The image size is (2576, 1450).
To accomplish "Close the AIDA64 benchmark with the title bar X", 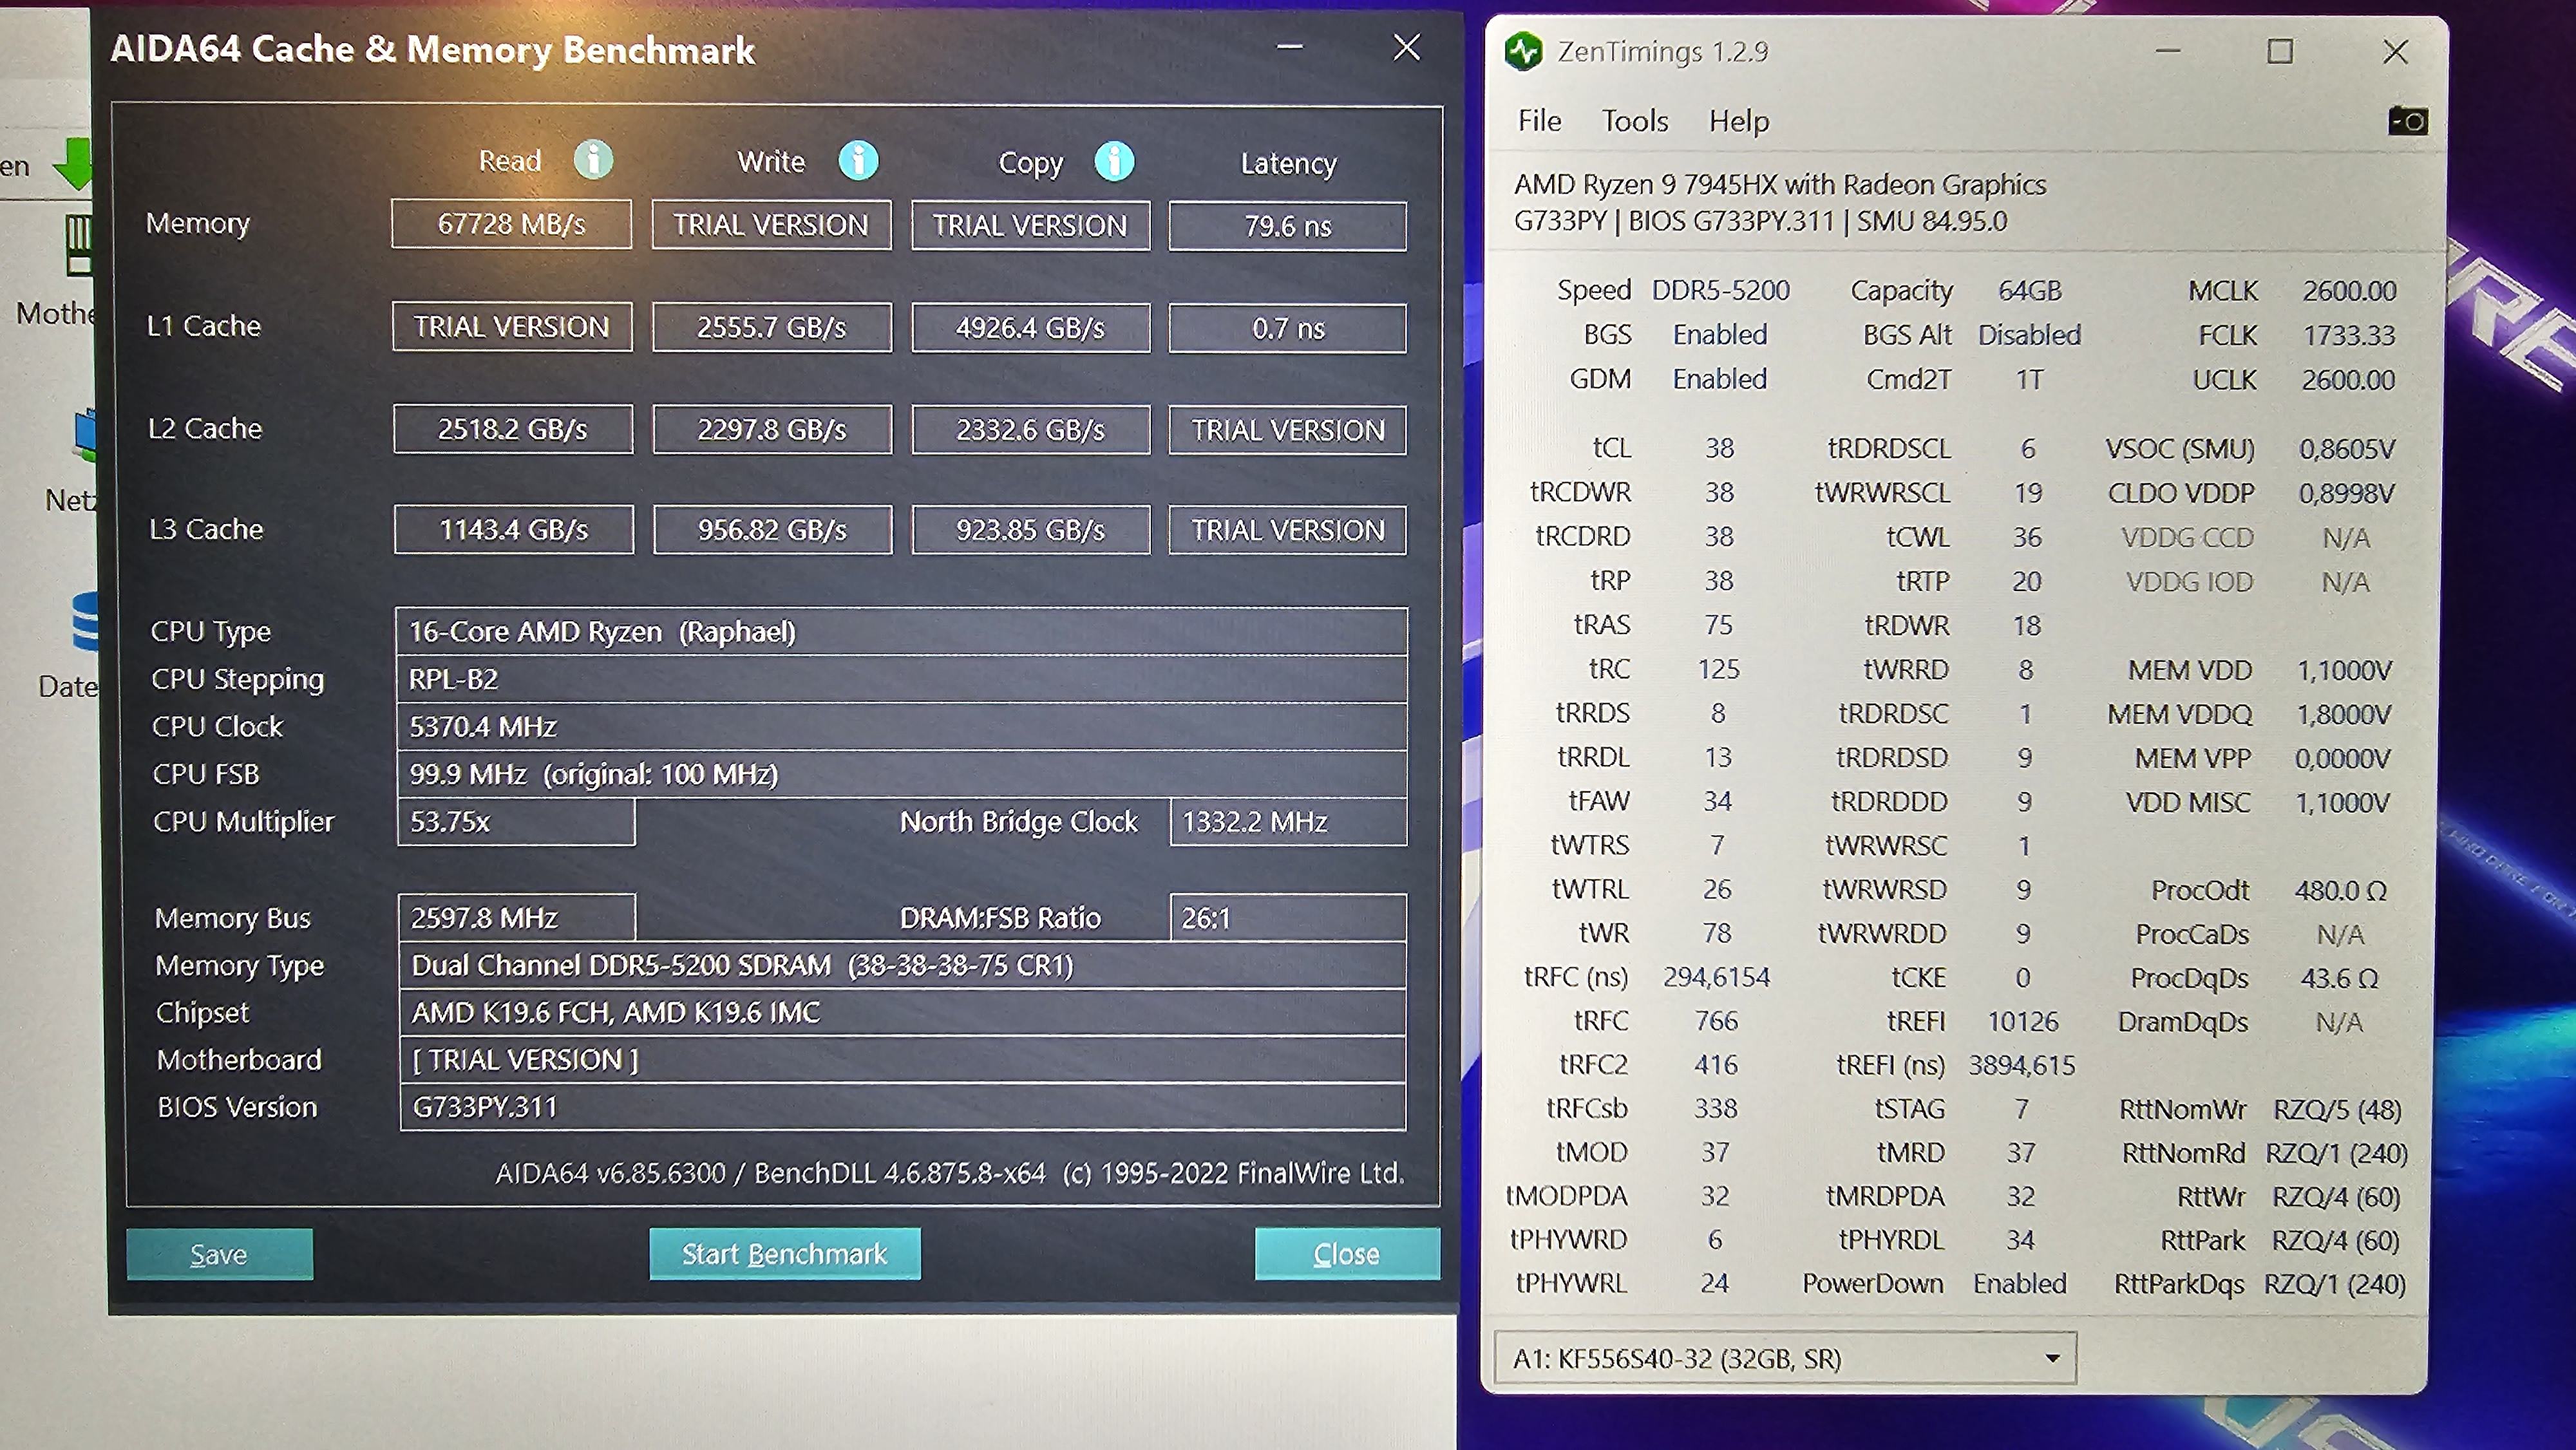I will (x=1407, y=47).
